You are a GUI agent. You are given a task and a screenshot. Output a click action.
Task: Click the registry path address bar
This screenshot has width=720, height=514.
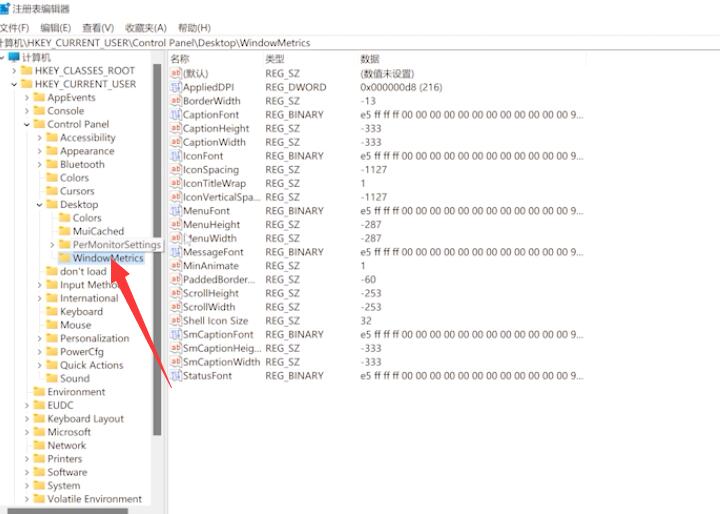[360, 43]
